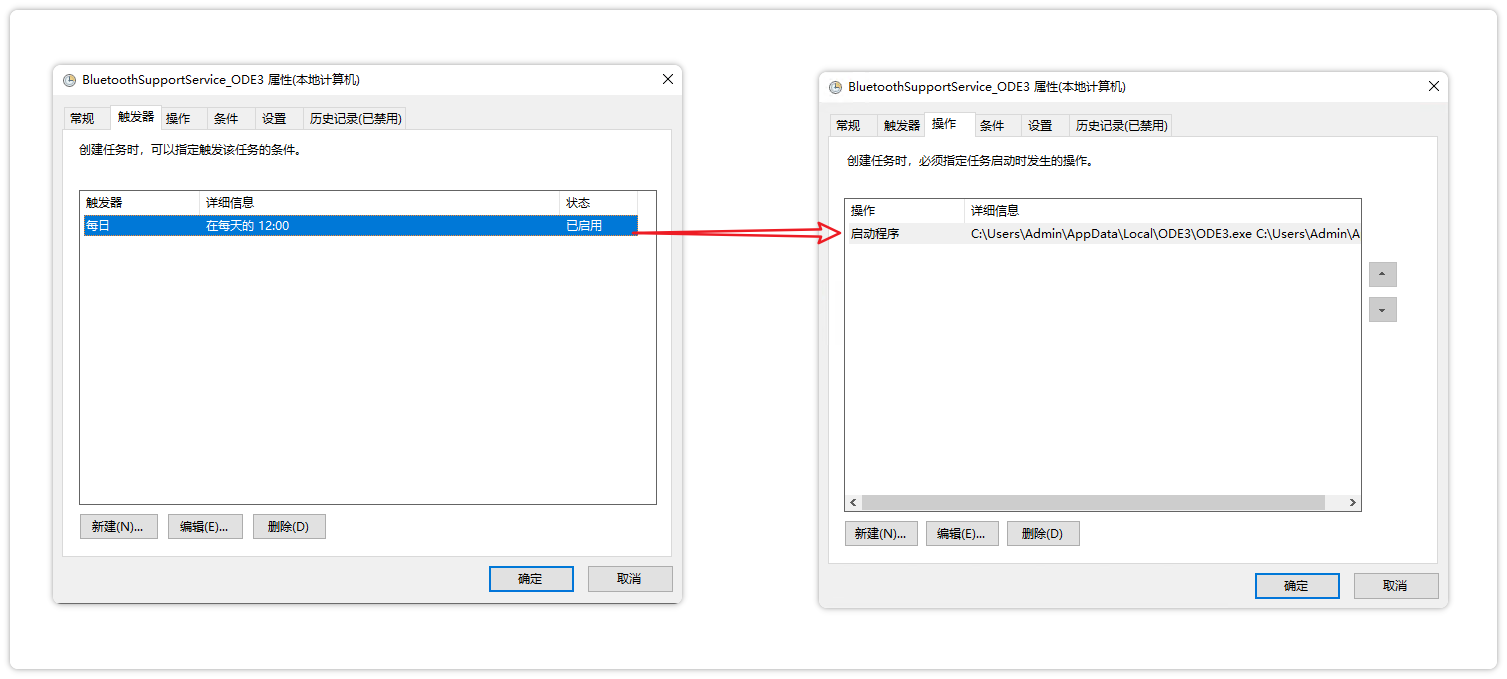Click 新建(N)... button under trigger list
Viewport: 1507px width, 679px height.
pos(118,527)
